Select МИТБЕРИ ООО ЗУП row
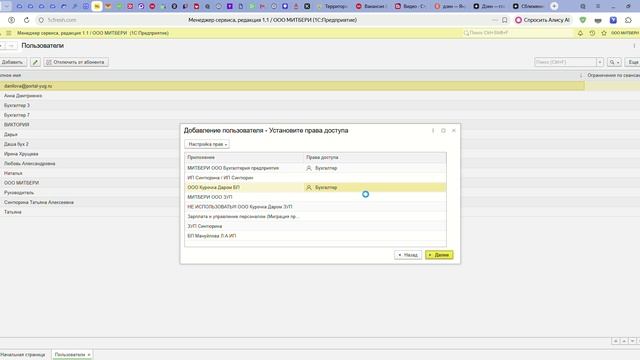 [315, 197]
